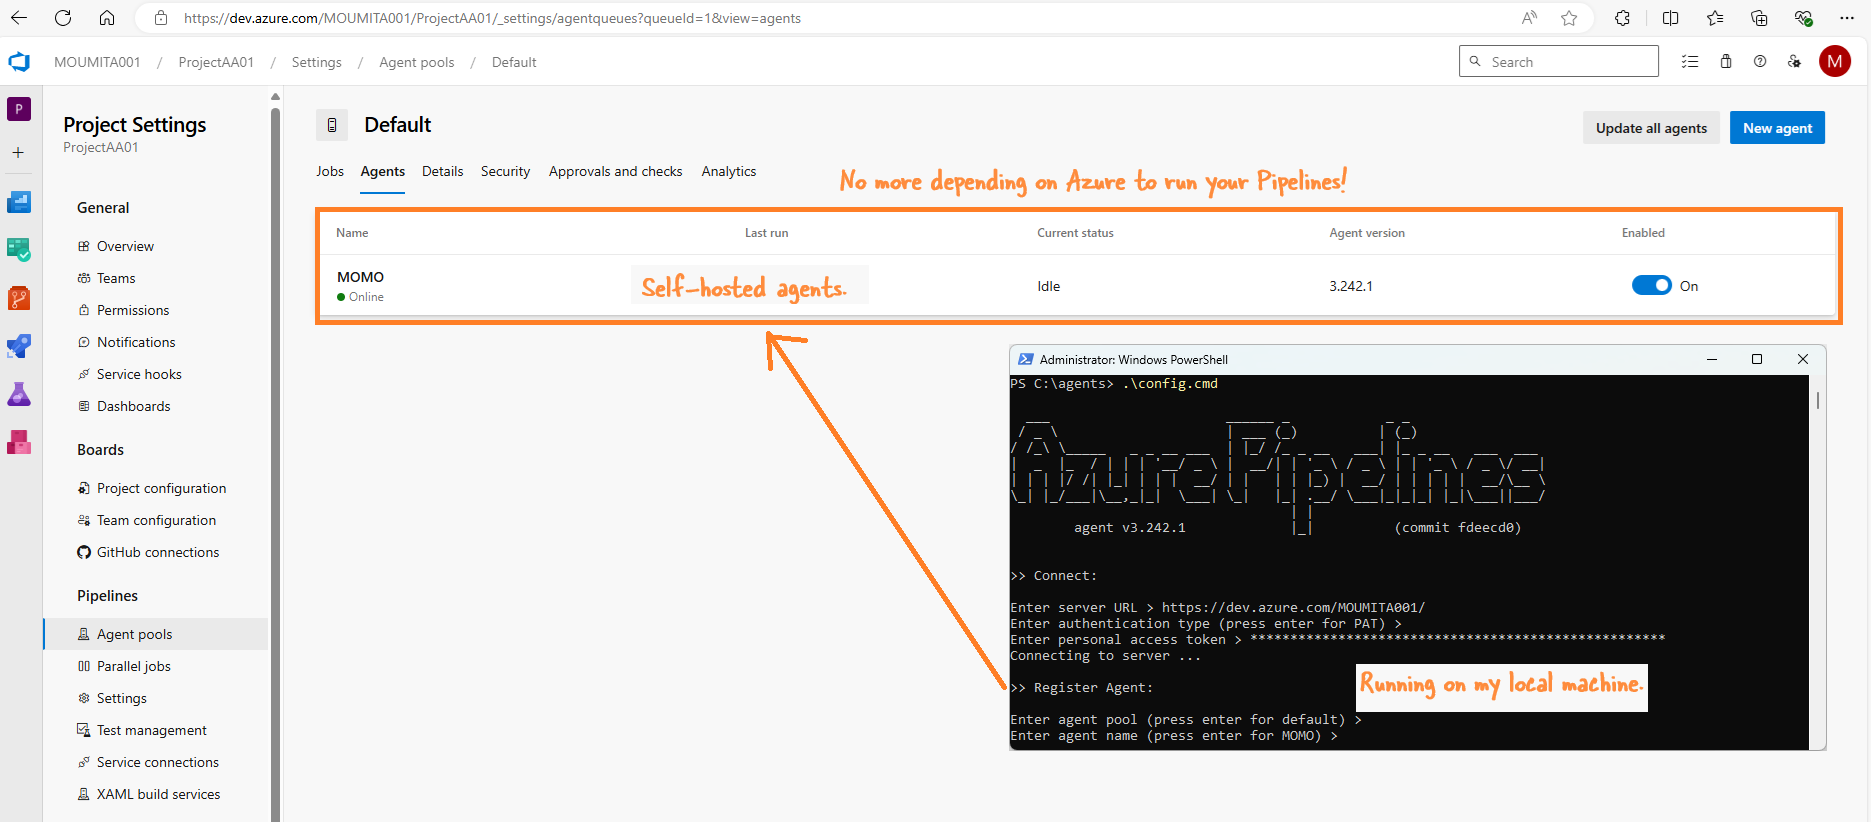Click the plus add icon in left rail
Image resolution: width=1871 pixels, height=822 pixels.
pos(18,152)
